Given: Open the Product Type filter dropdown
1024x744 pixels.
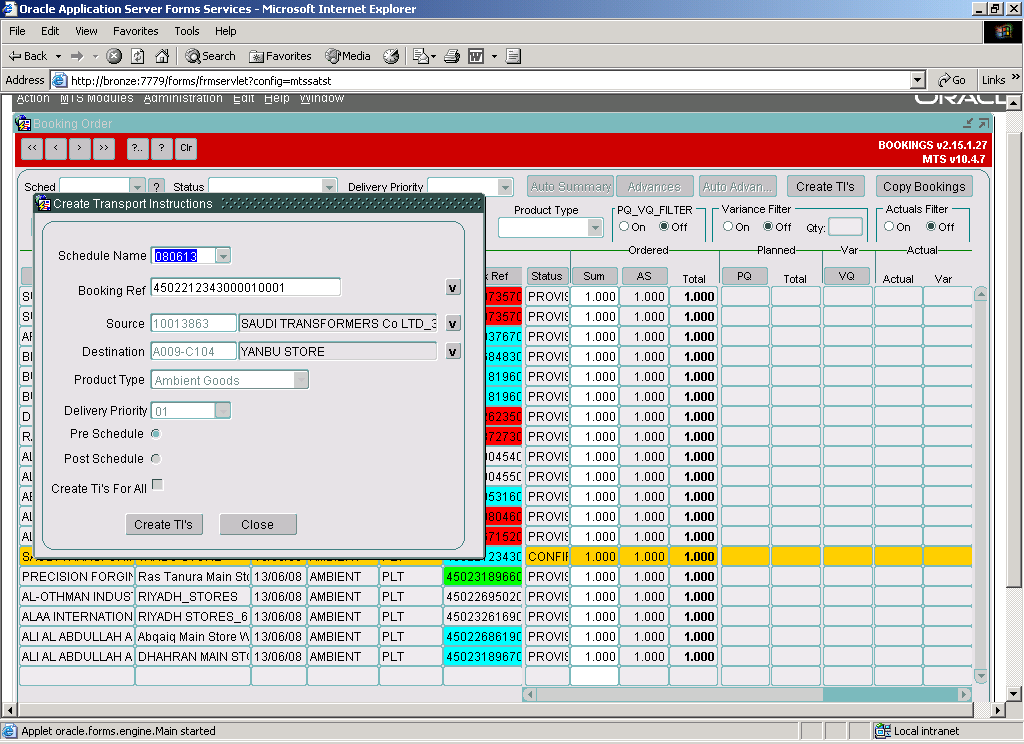Looking at the screenshot, I should [594, 228].
